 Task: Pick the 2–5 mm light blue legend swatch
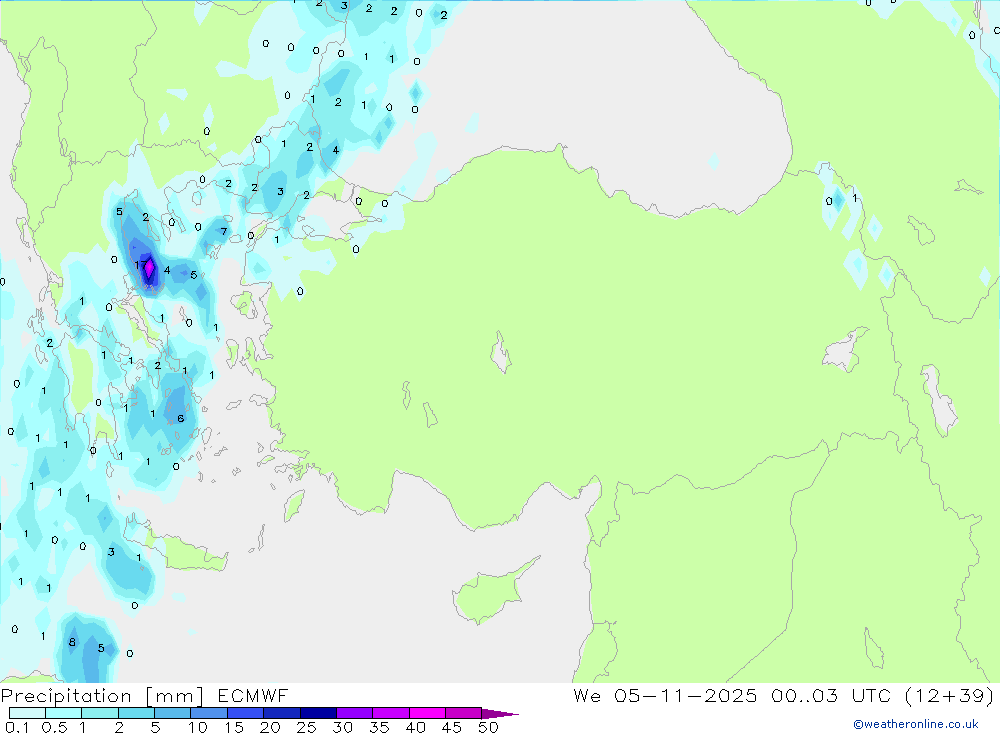click(x=136, y=713)
